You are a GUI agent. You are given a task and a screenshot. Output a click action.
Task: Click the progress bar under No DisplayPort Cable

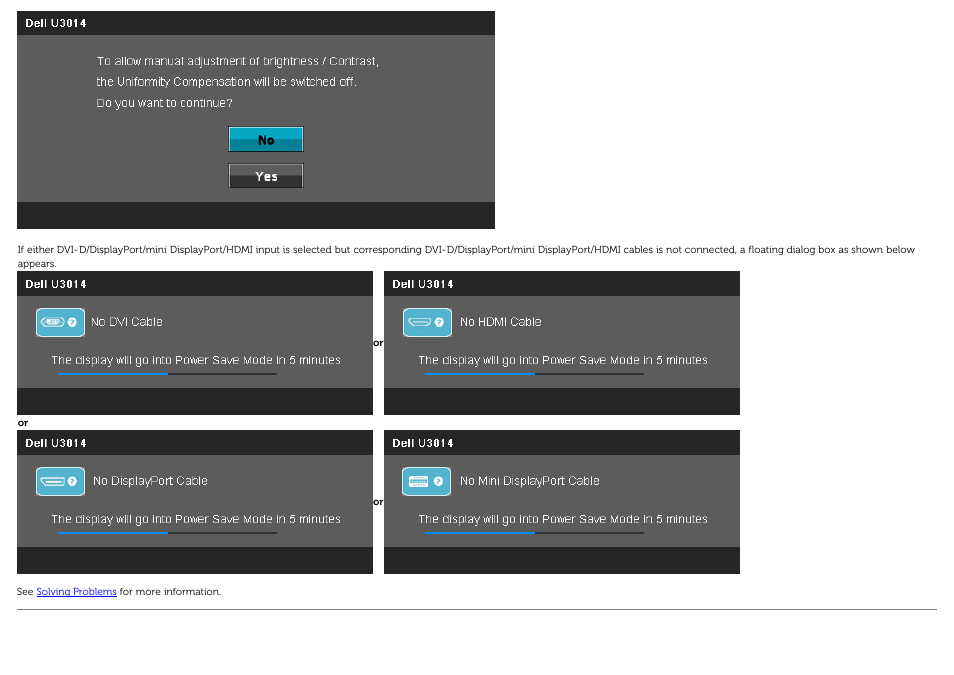(167, 533)
